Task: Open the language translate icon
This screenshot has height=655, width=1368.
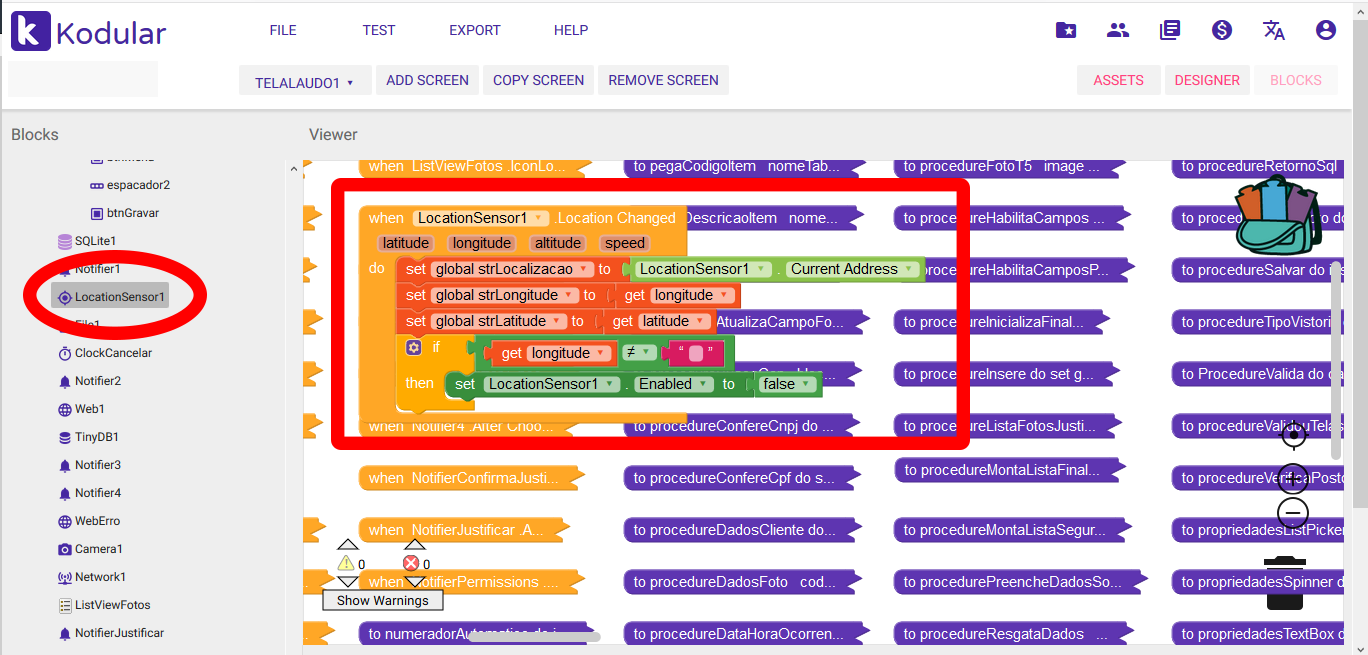Action: coord(1274,30)
